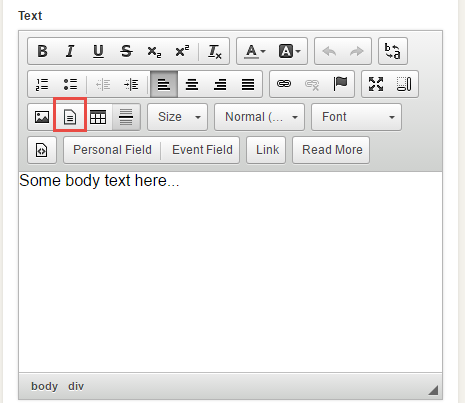Image resolution: width=465 pixels, height=403 pixels.
Task: Maximize the editor with expand icon
Action: 376,84
